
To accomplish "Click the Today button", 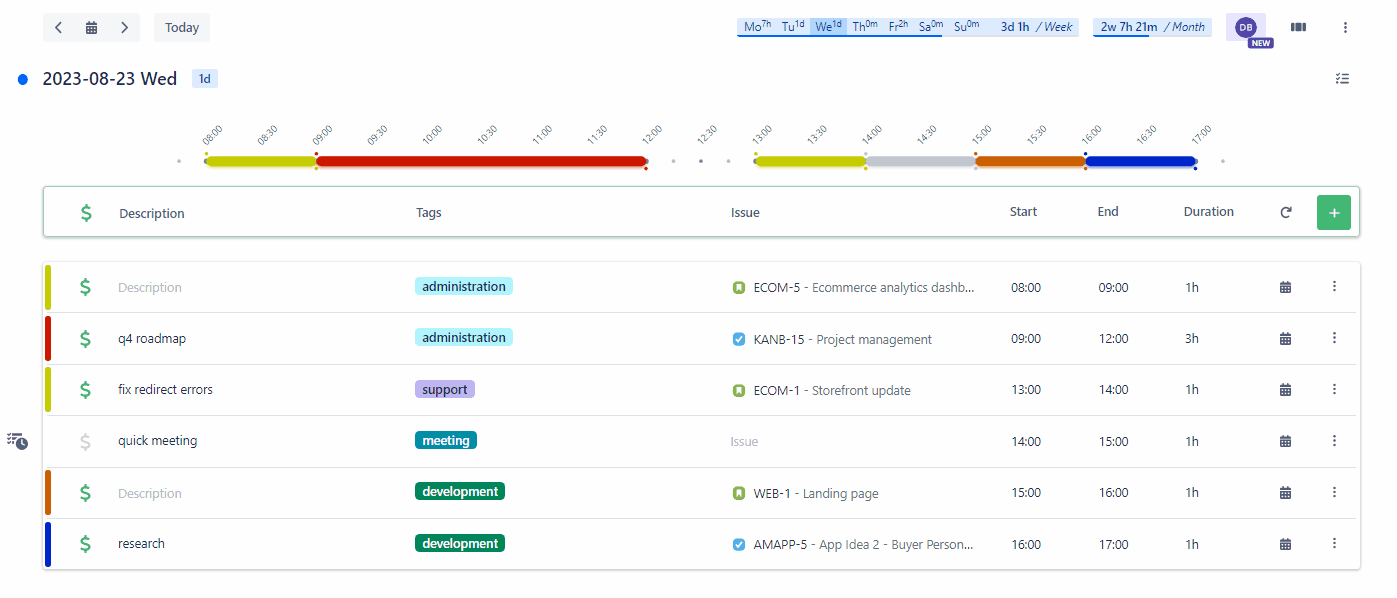I will point(182,28).
